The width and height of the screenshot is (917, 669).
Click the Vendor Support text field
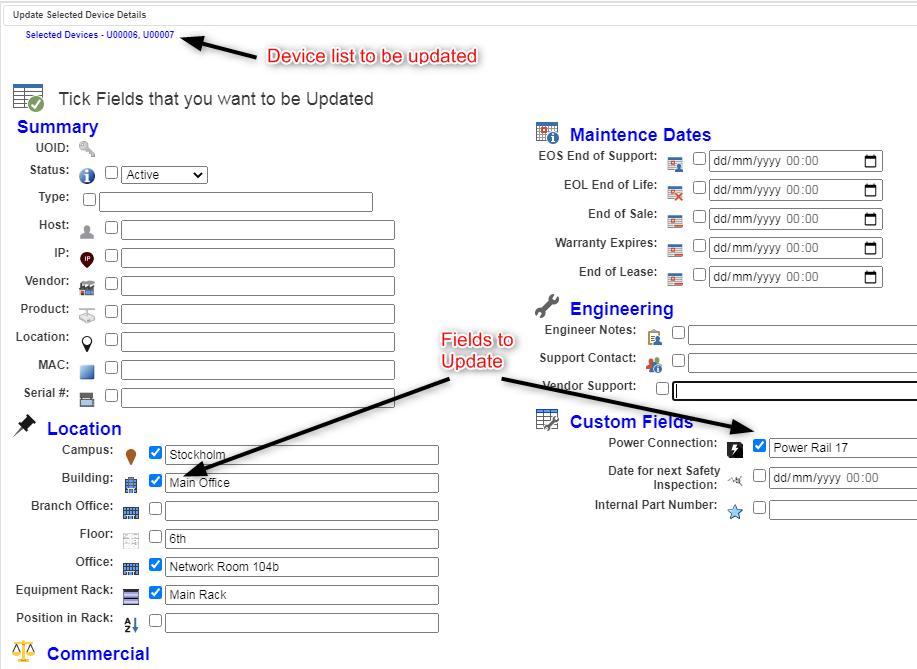click(x=795, y=391)
